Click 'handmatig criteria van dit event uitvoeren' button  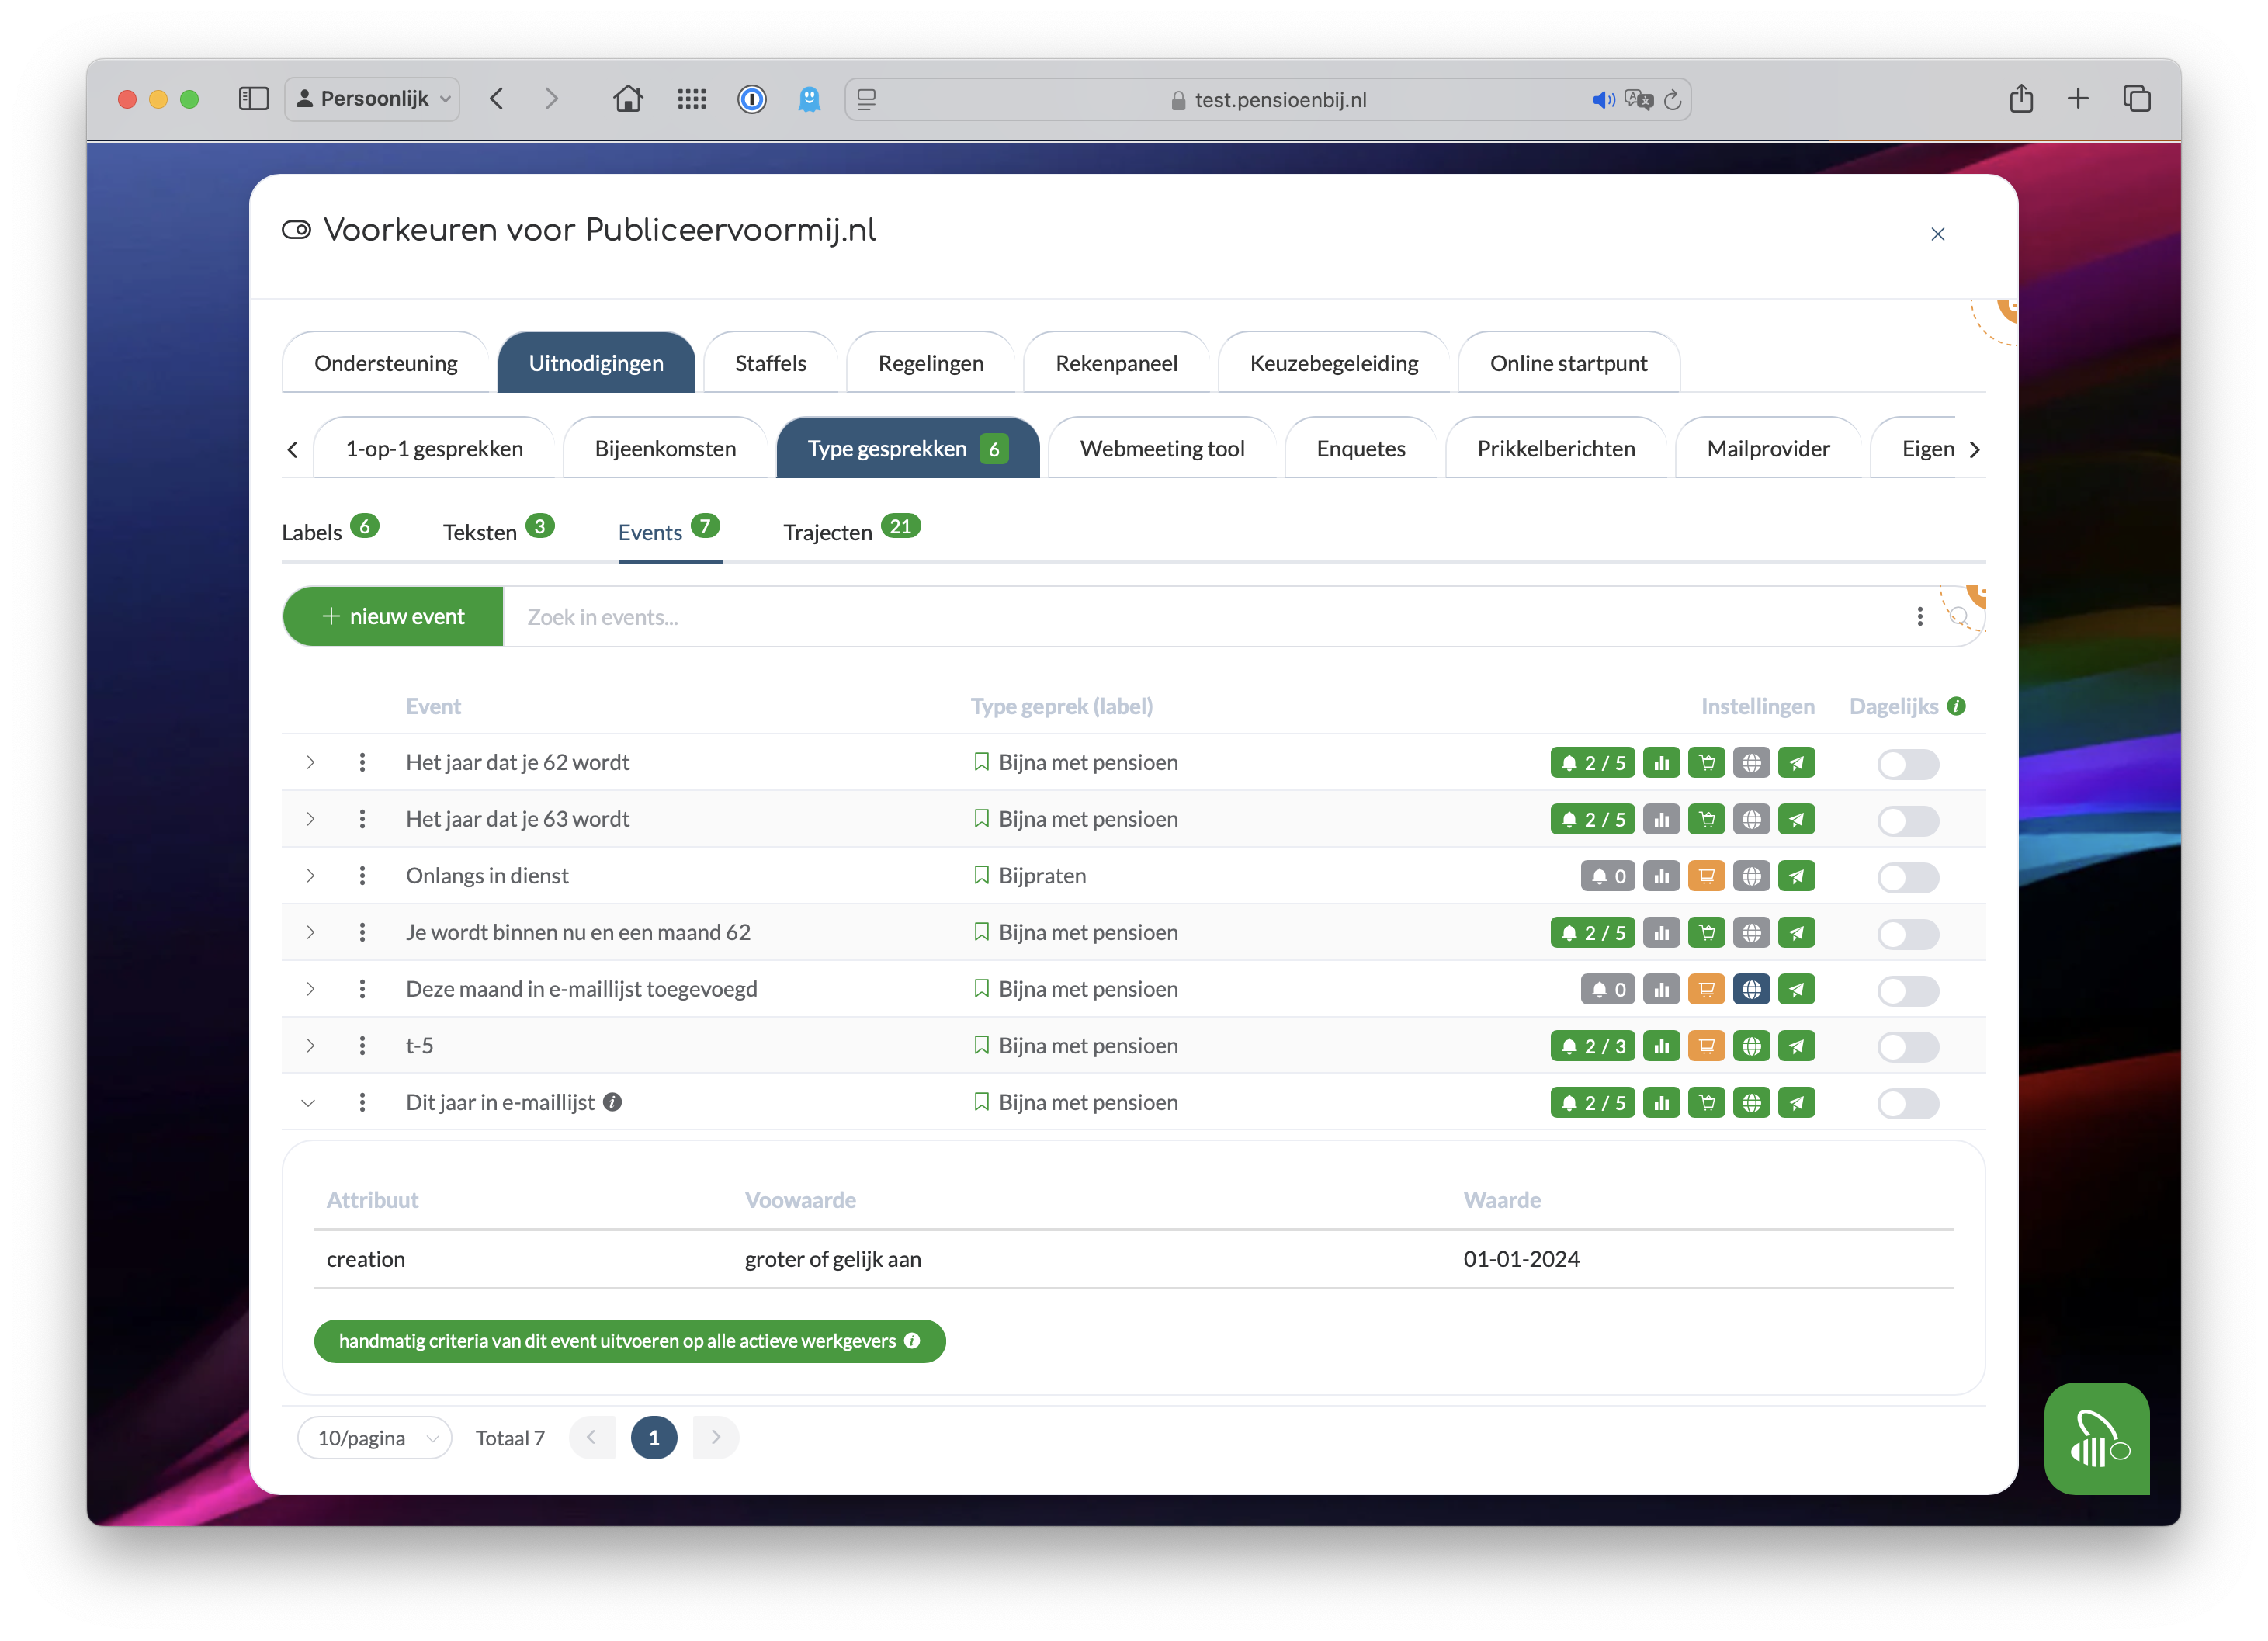tap(629, 1341)
